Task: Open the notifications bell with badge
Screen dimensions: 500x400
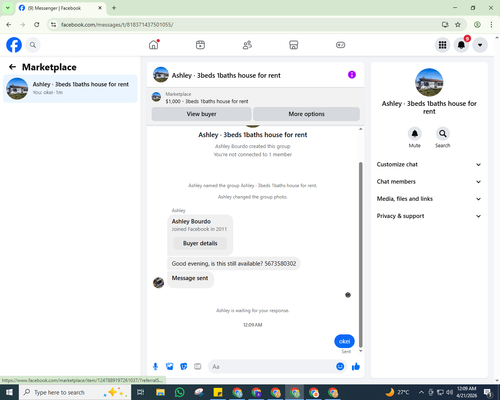Action: tap(461, 45)
